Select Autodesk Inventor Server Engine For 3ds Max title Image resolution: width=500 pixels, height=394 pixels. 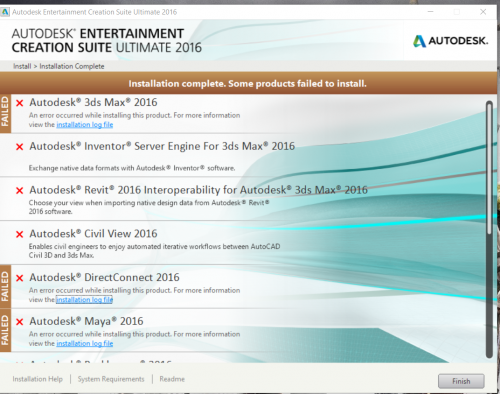click(162, 146)
